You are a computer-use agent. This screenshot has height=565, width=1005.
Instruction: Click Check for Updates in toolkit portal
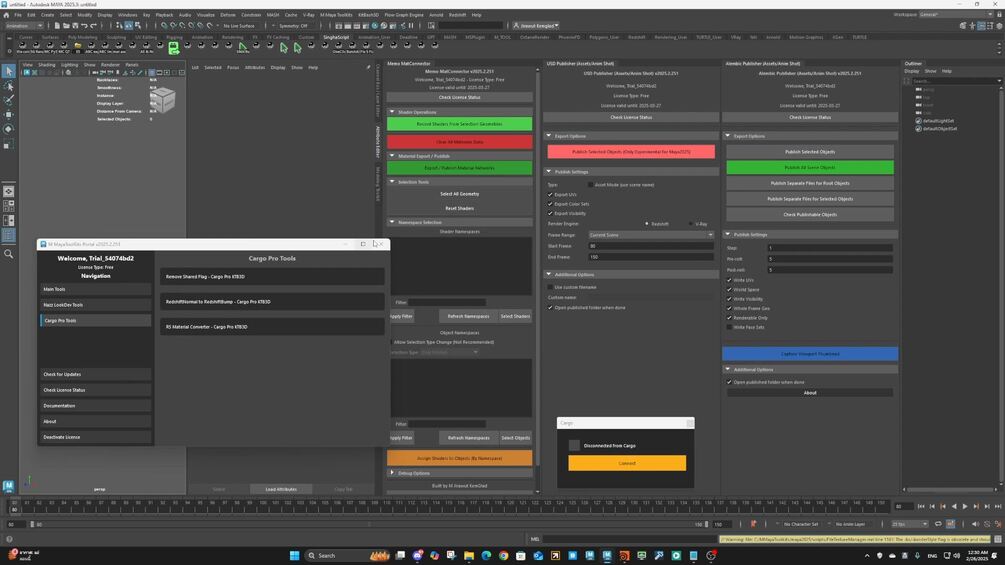coord(96,374)
